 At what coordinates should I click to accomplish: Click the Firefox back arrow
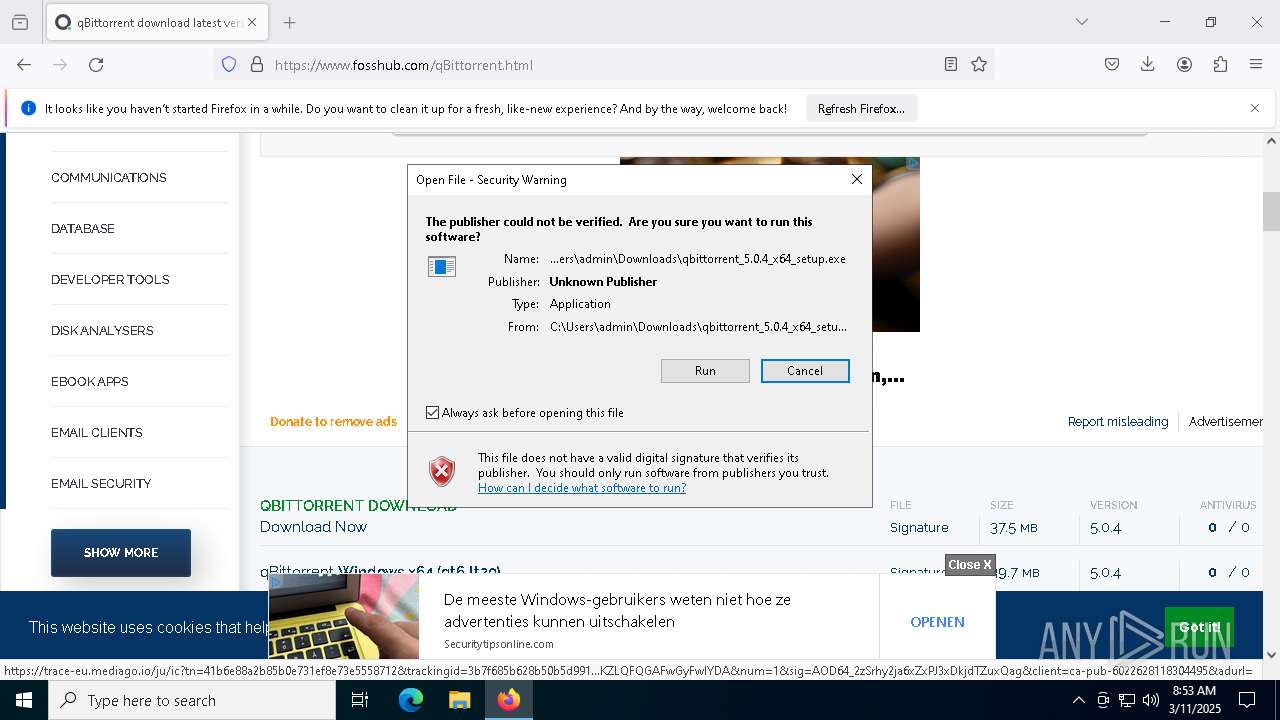click(x=24, y=65)
